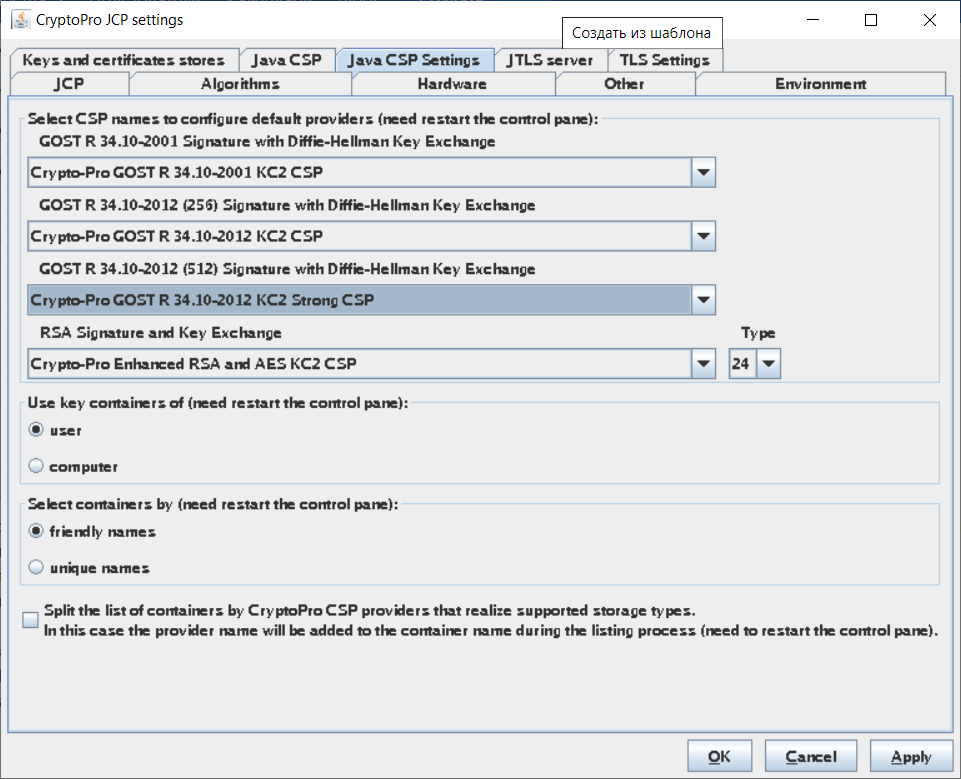Switch to the Java CSP tab
This screenshot has width=961, height=779.
pyautogui.click(x=287, y=60)
